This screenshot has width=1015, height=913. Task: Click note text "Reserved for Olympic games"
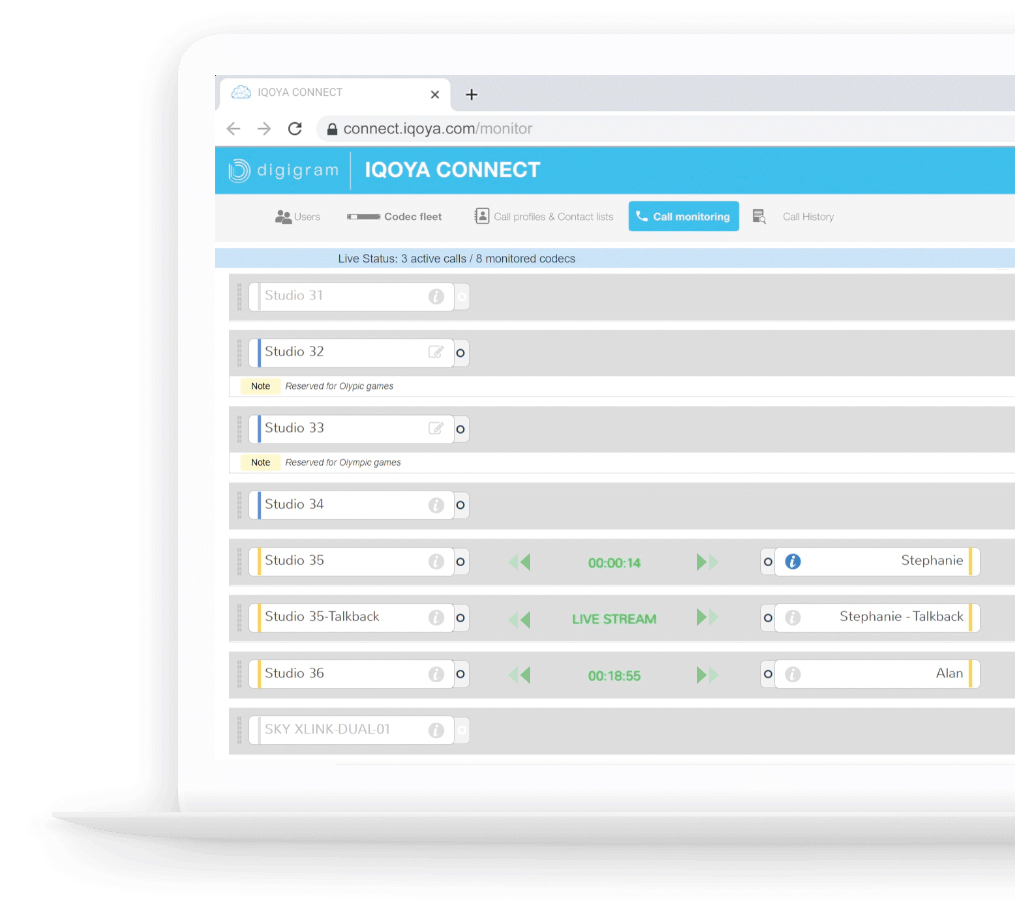pyautogui.click(x=343, y=463)
